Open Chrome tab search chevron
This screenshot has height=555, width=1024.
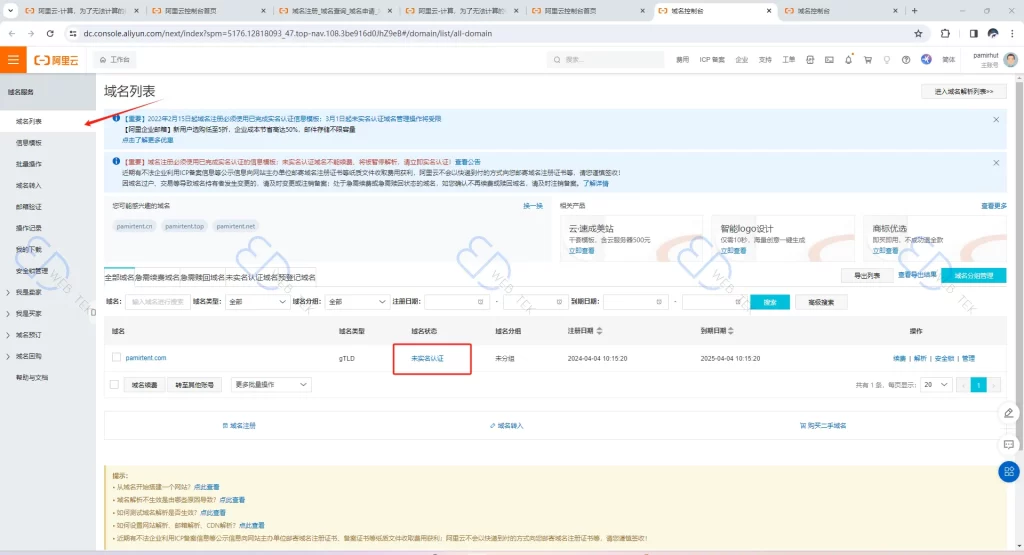(x=10, y=10)
